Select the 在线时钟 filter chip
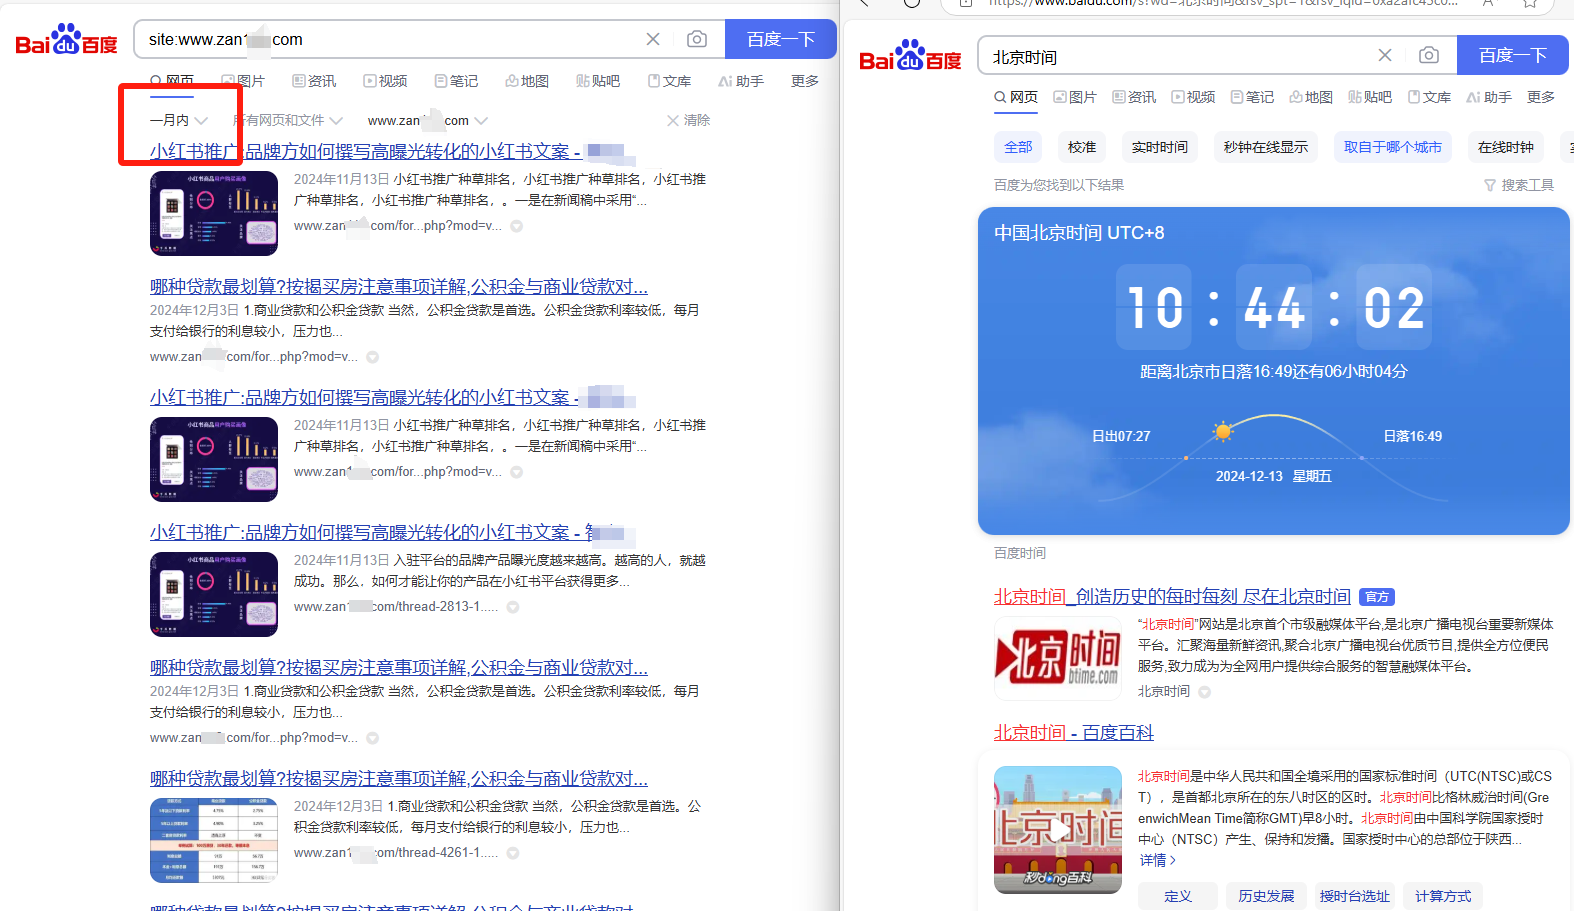The height and width of the screenshot is (911, 1574). (x=1506, y=147)
